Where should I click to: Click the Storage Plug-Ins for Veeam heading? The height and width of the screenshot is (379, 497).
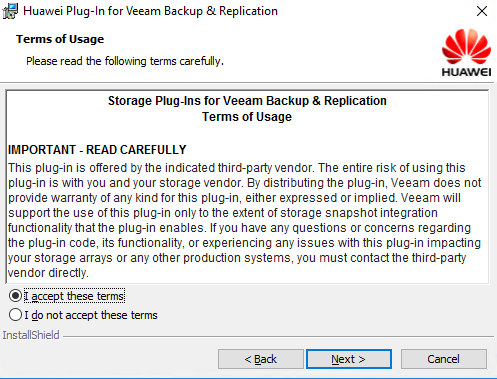pyautogui.click(x=247, y=101)
